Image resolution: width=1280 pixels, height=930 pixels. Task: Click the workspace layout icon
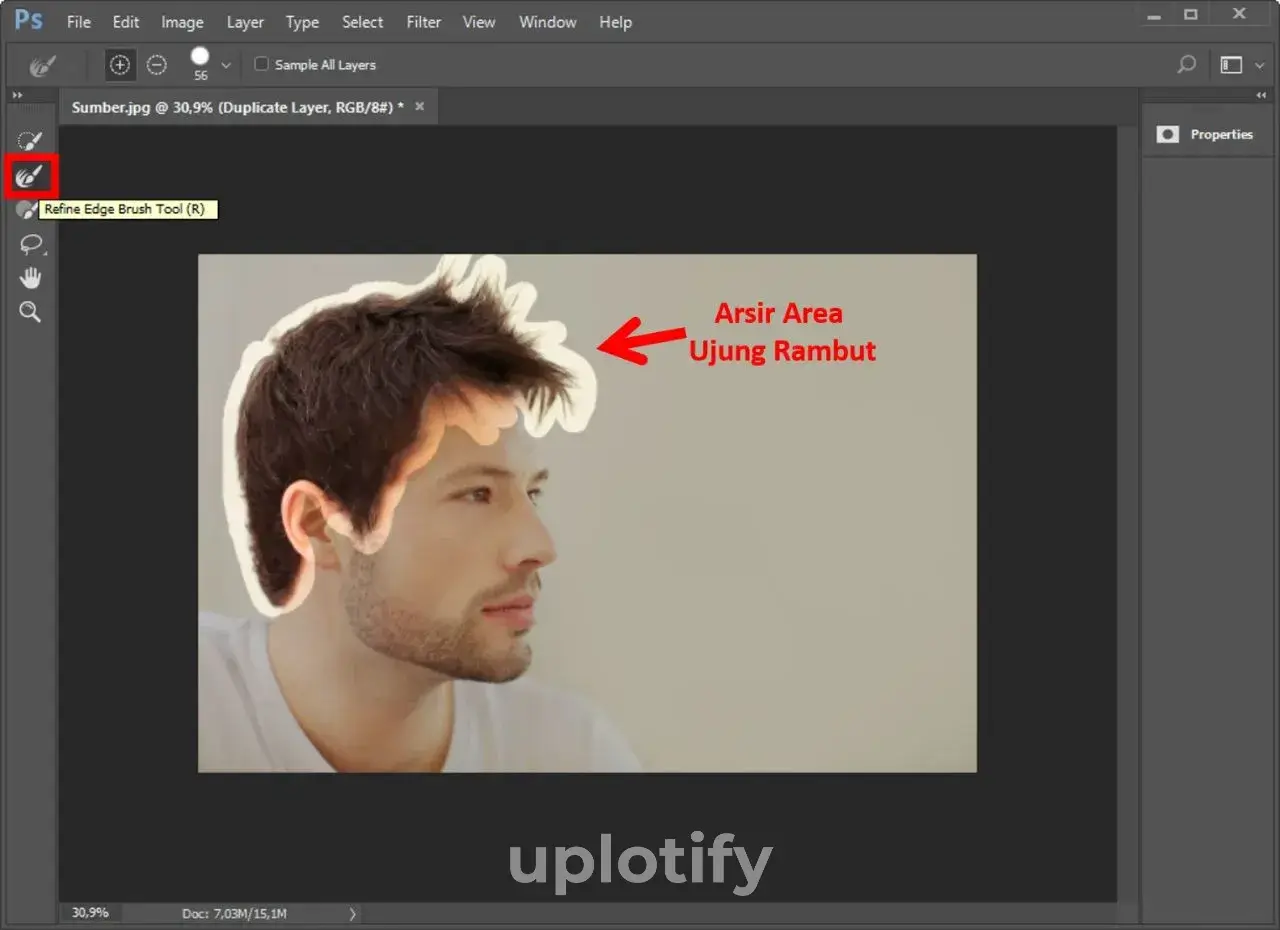[1231, 65]
